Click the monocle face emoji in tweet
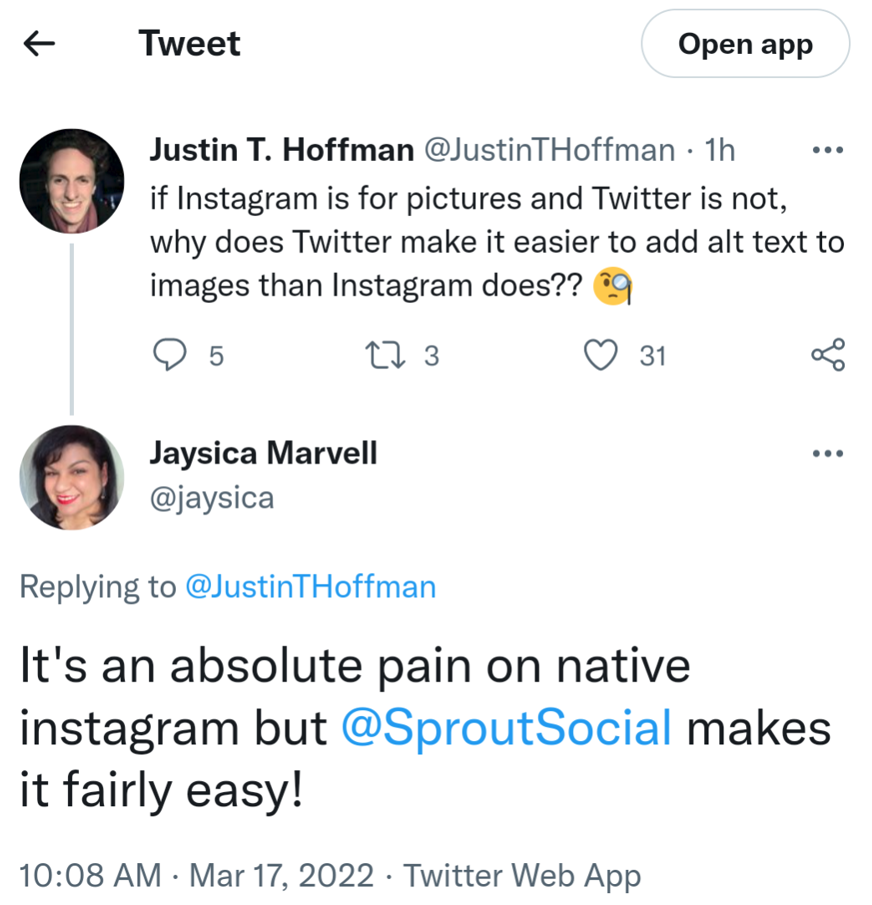This screenshot has height=905, width=872. [x=613, y=287]
